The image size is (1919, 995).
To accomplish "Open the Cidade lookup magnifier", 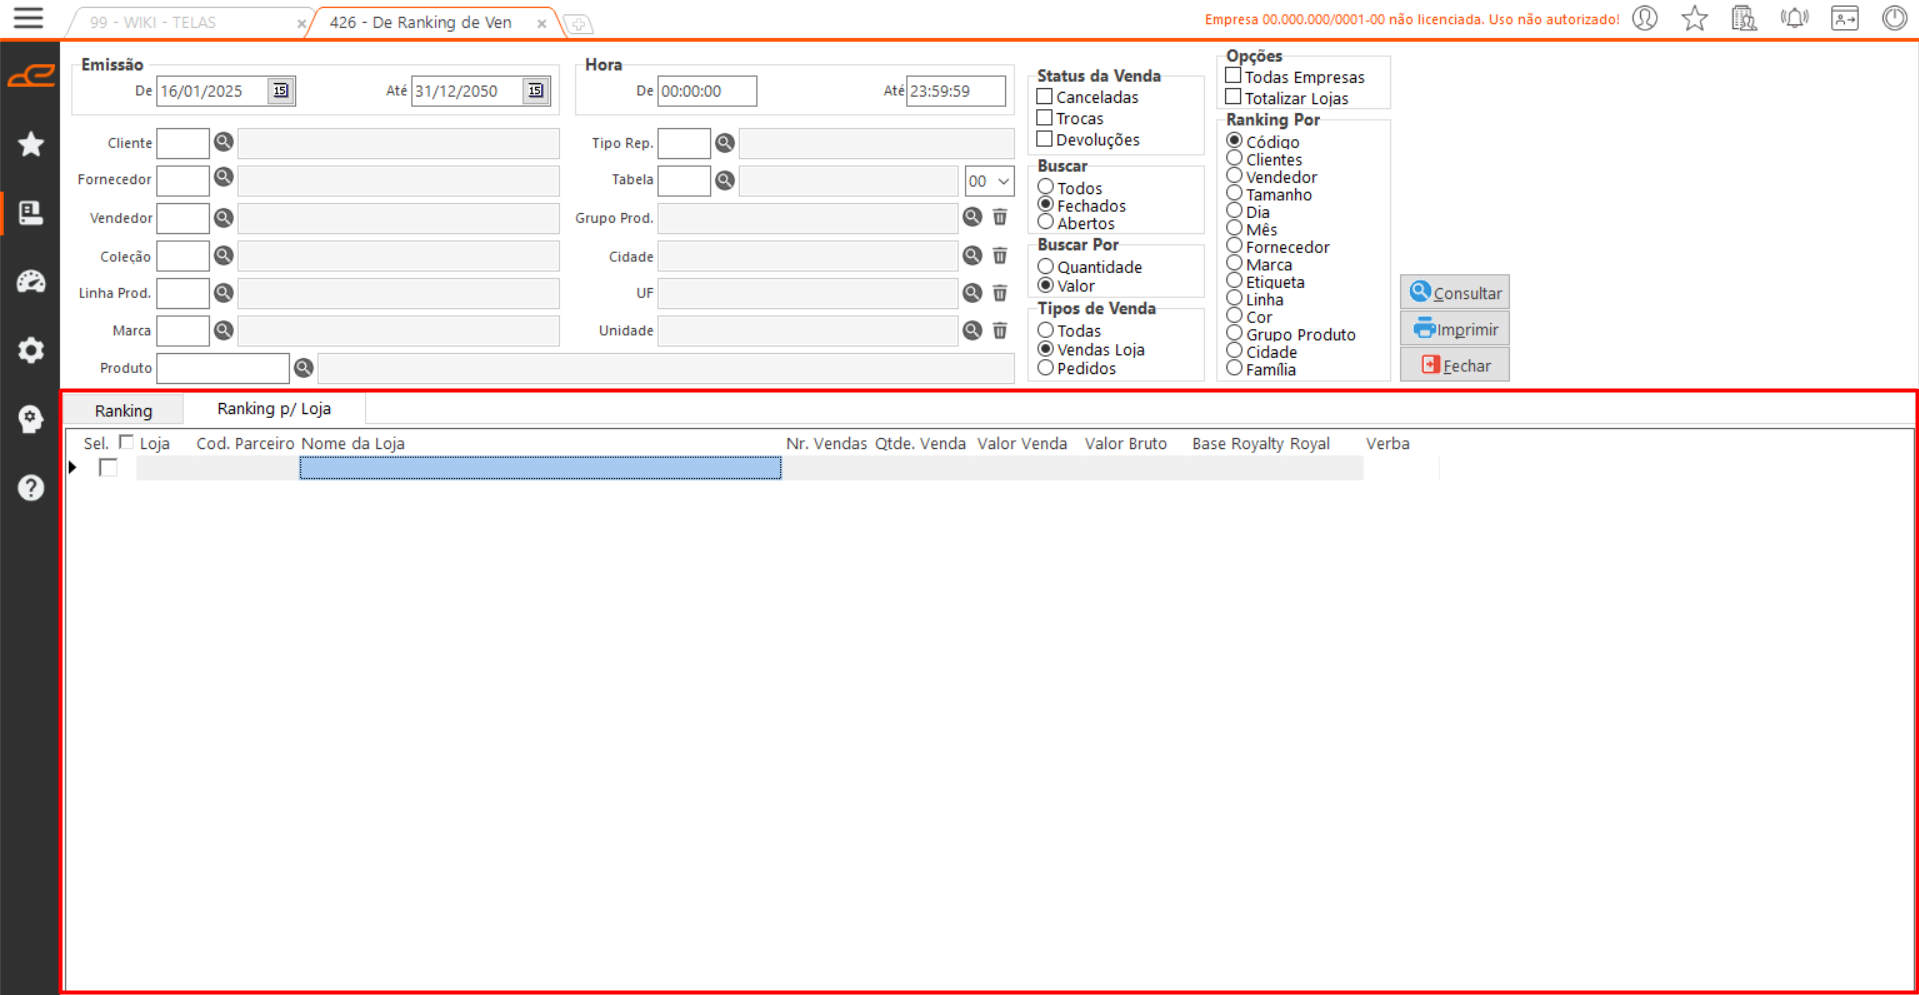I will pos(972,256).
